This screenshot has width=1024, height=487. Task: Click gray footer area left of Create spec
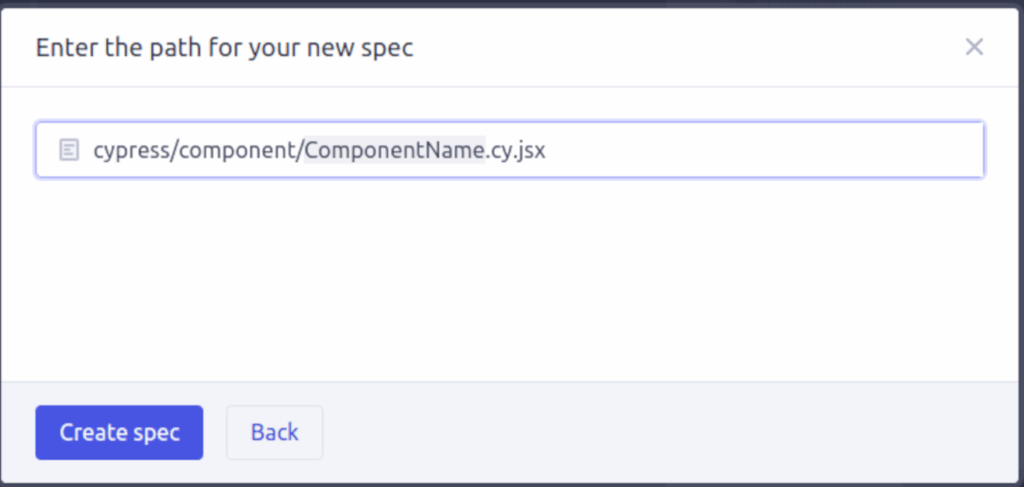[x=18, y=432]
